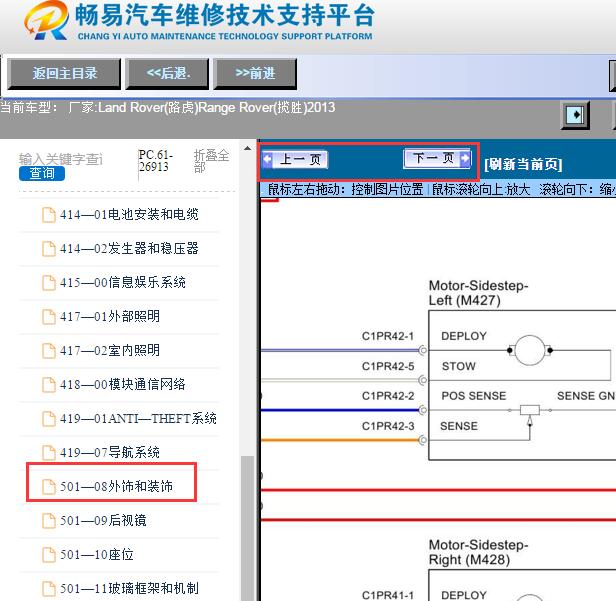Return to main directory with 返回主目录

64,73
